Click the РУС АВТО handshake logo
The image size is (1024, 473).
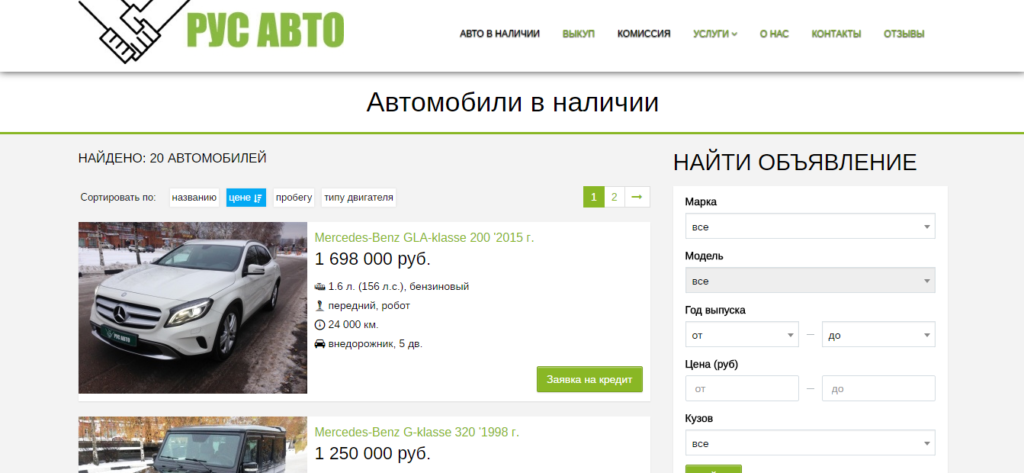point(210,30)
